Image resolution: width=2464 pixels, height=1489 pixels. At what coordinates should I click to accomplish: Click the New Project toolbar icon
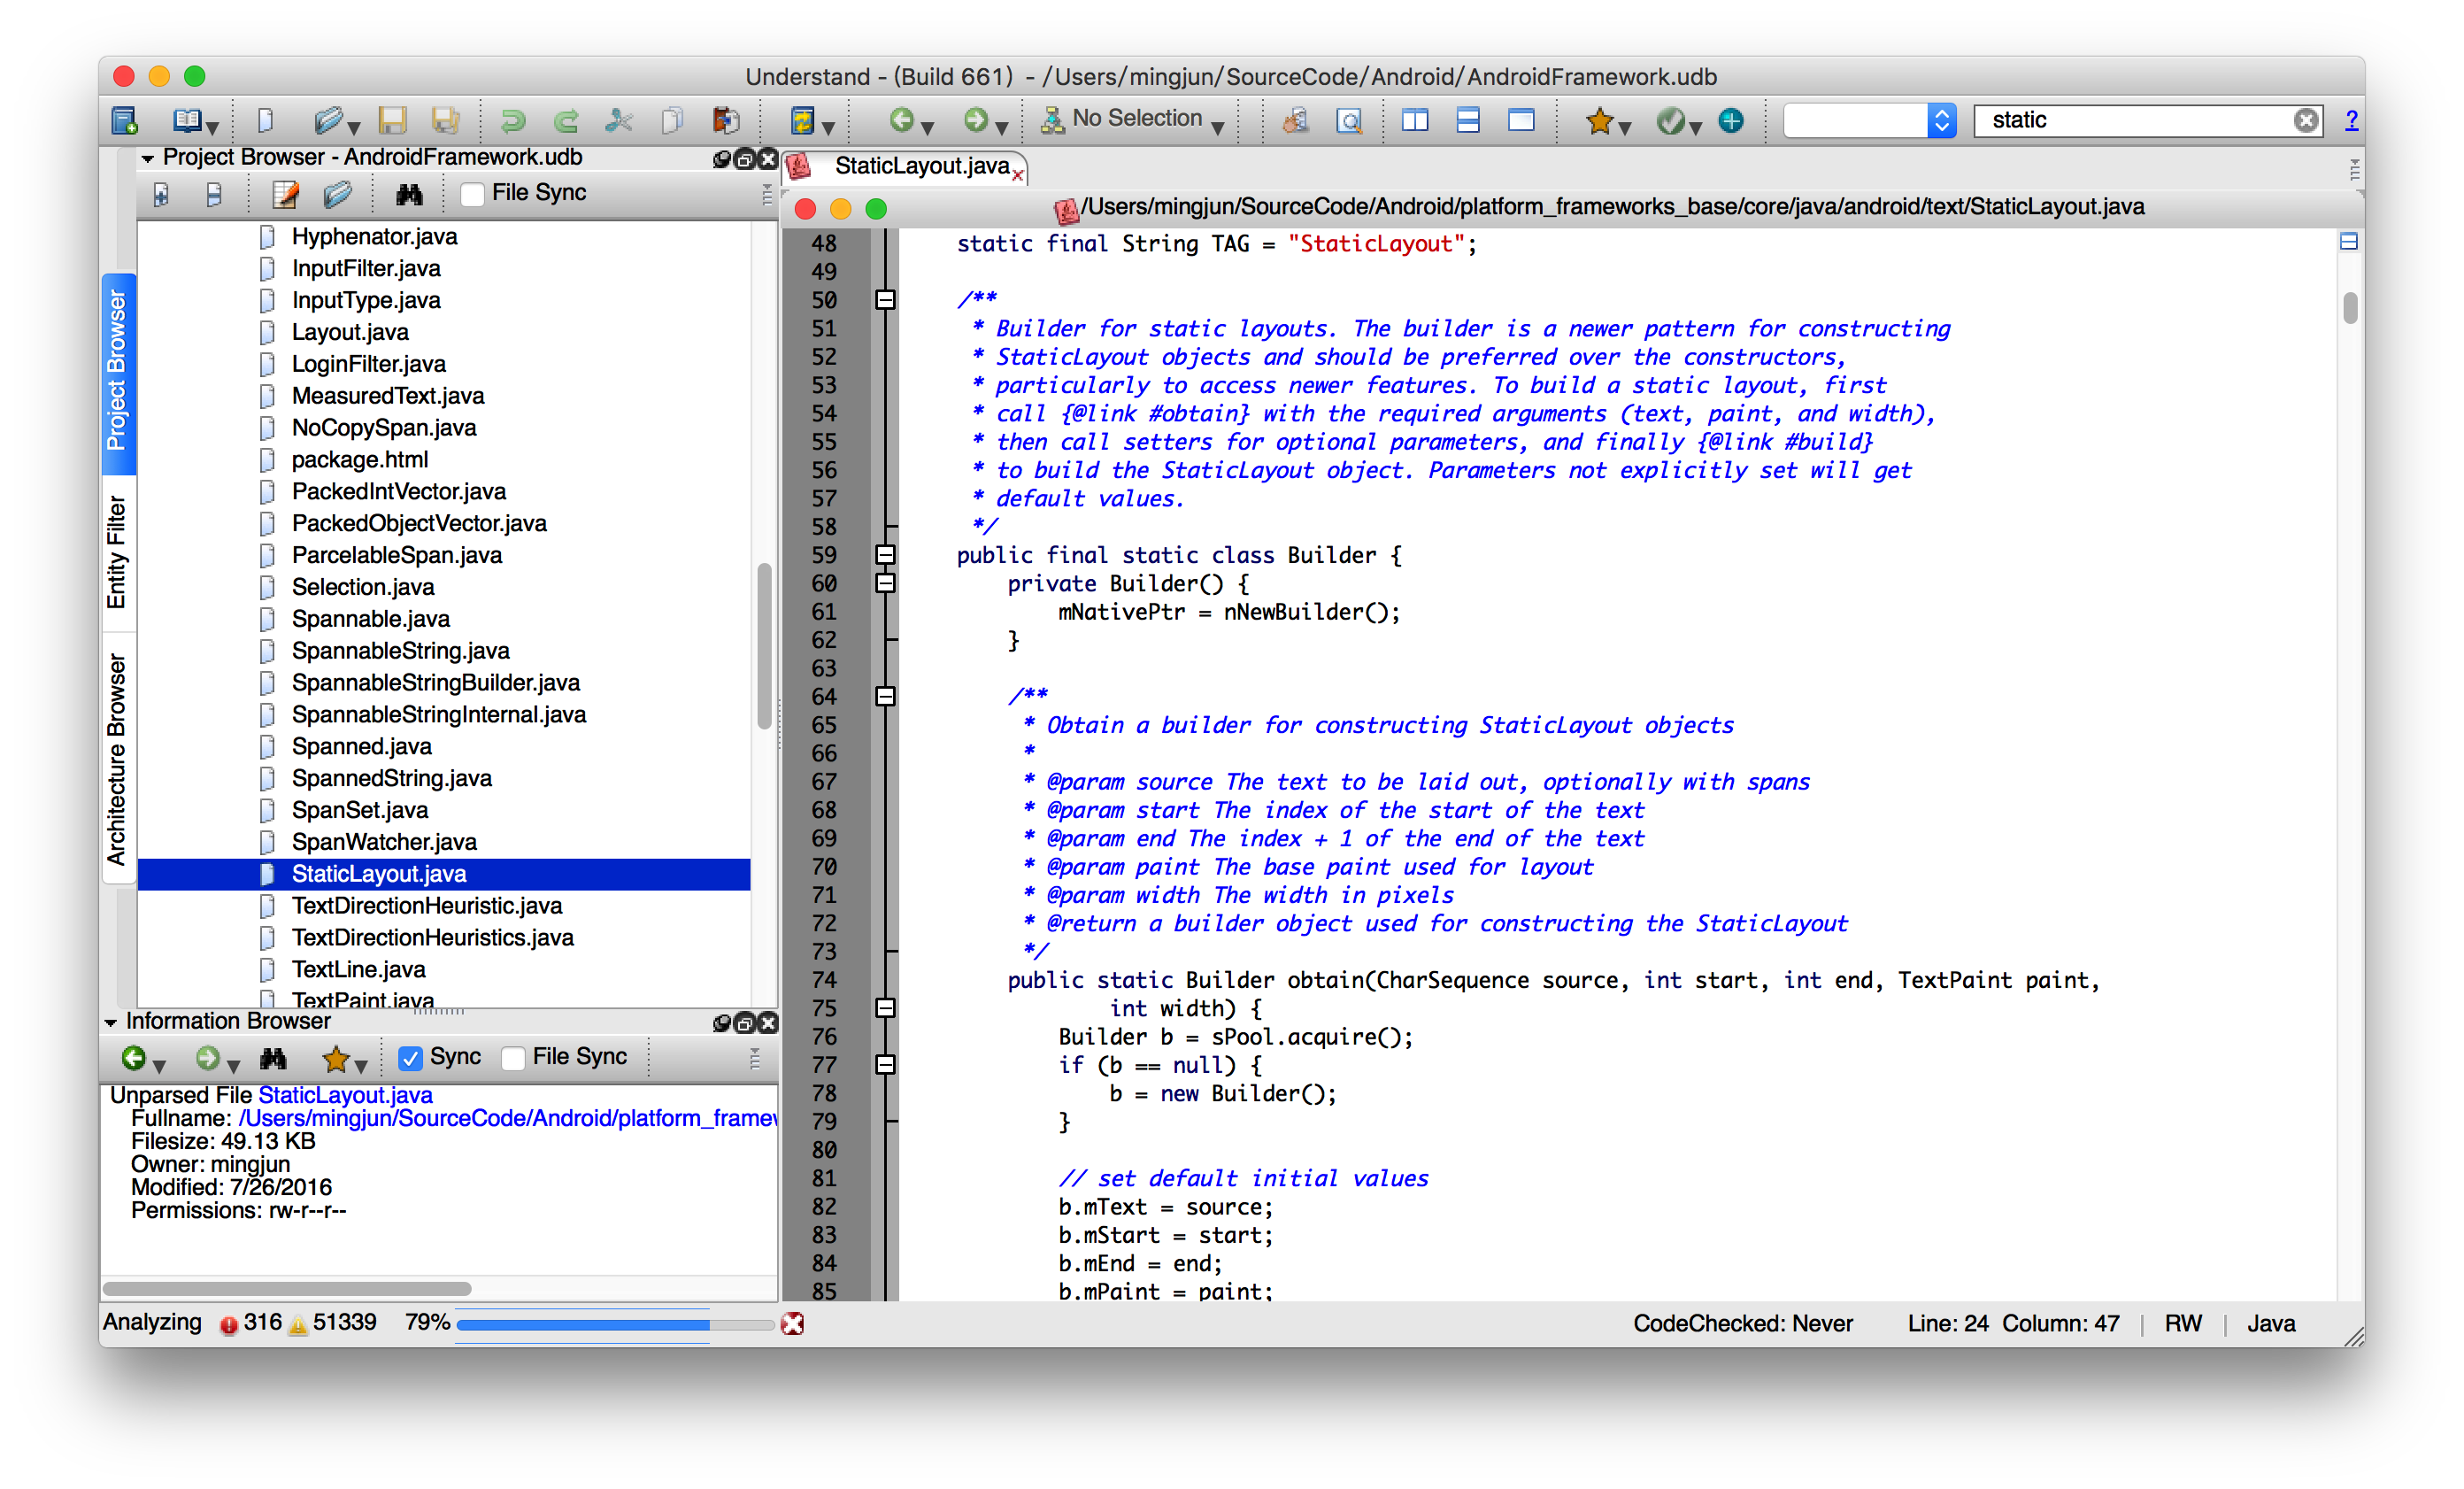125,121
